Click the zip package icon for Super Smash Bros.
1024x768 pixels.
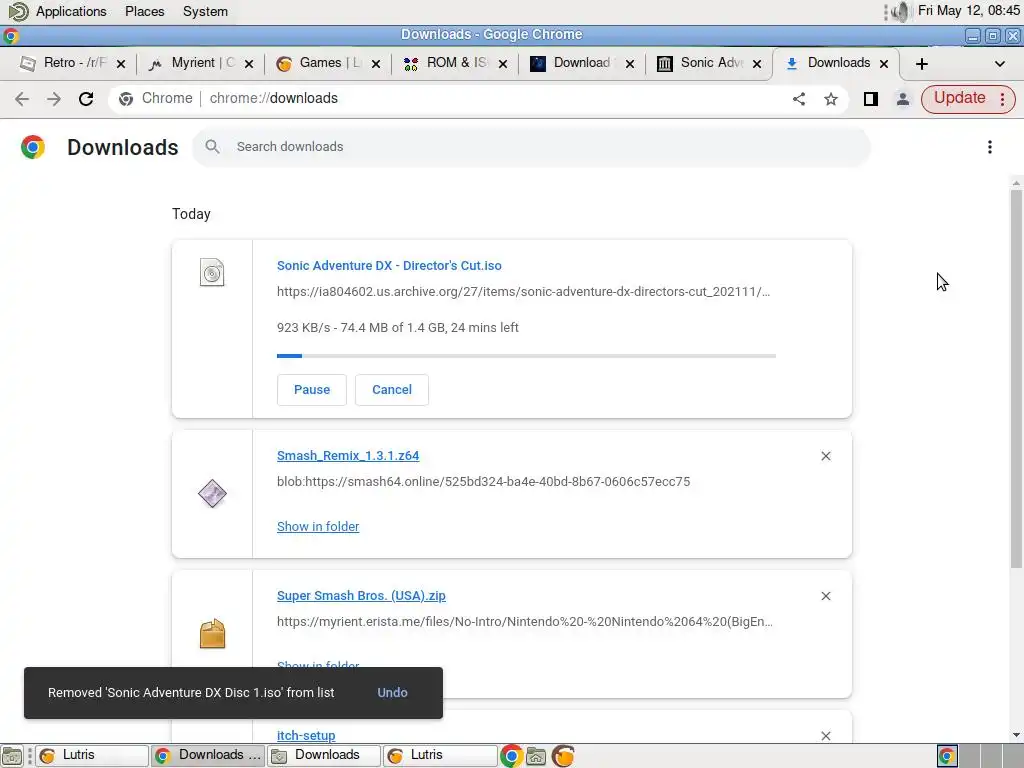pyautogui.click(x=212, y=634)
